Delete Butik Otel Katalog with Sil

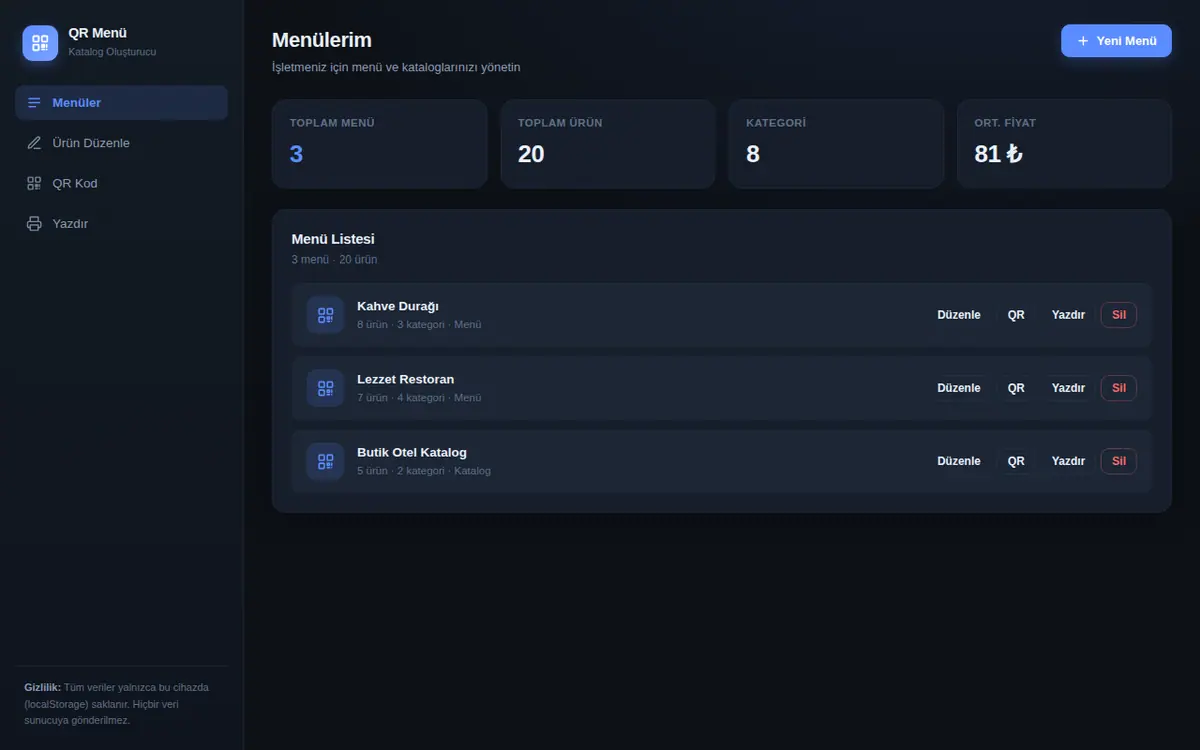pos(1119,461)
